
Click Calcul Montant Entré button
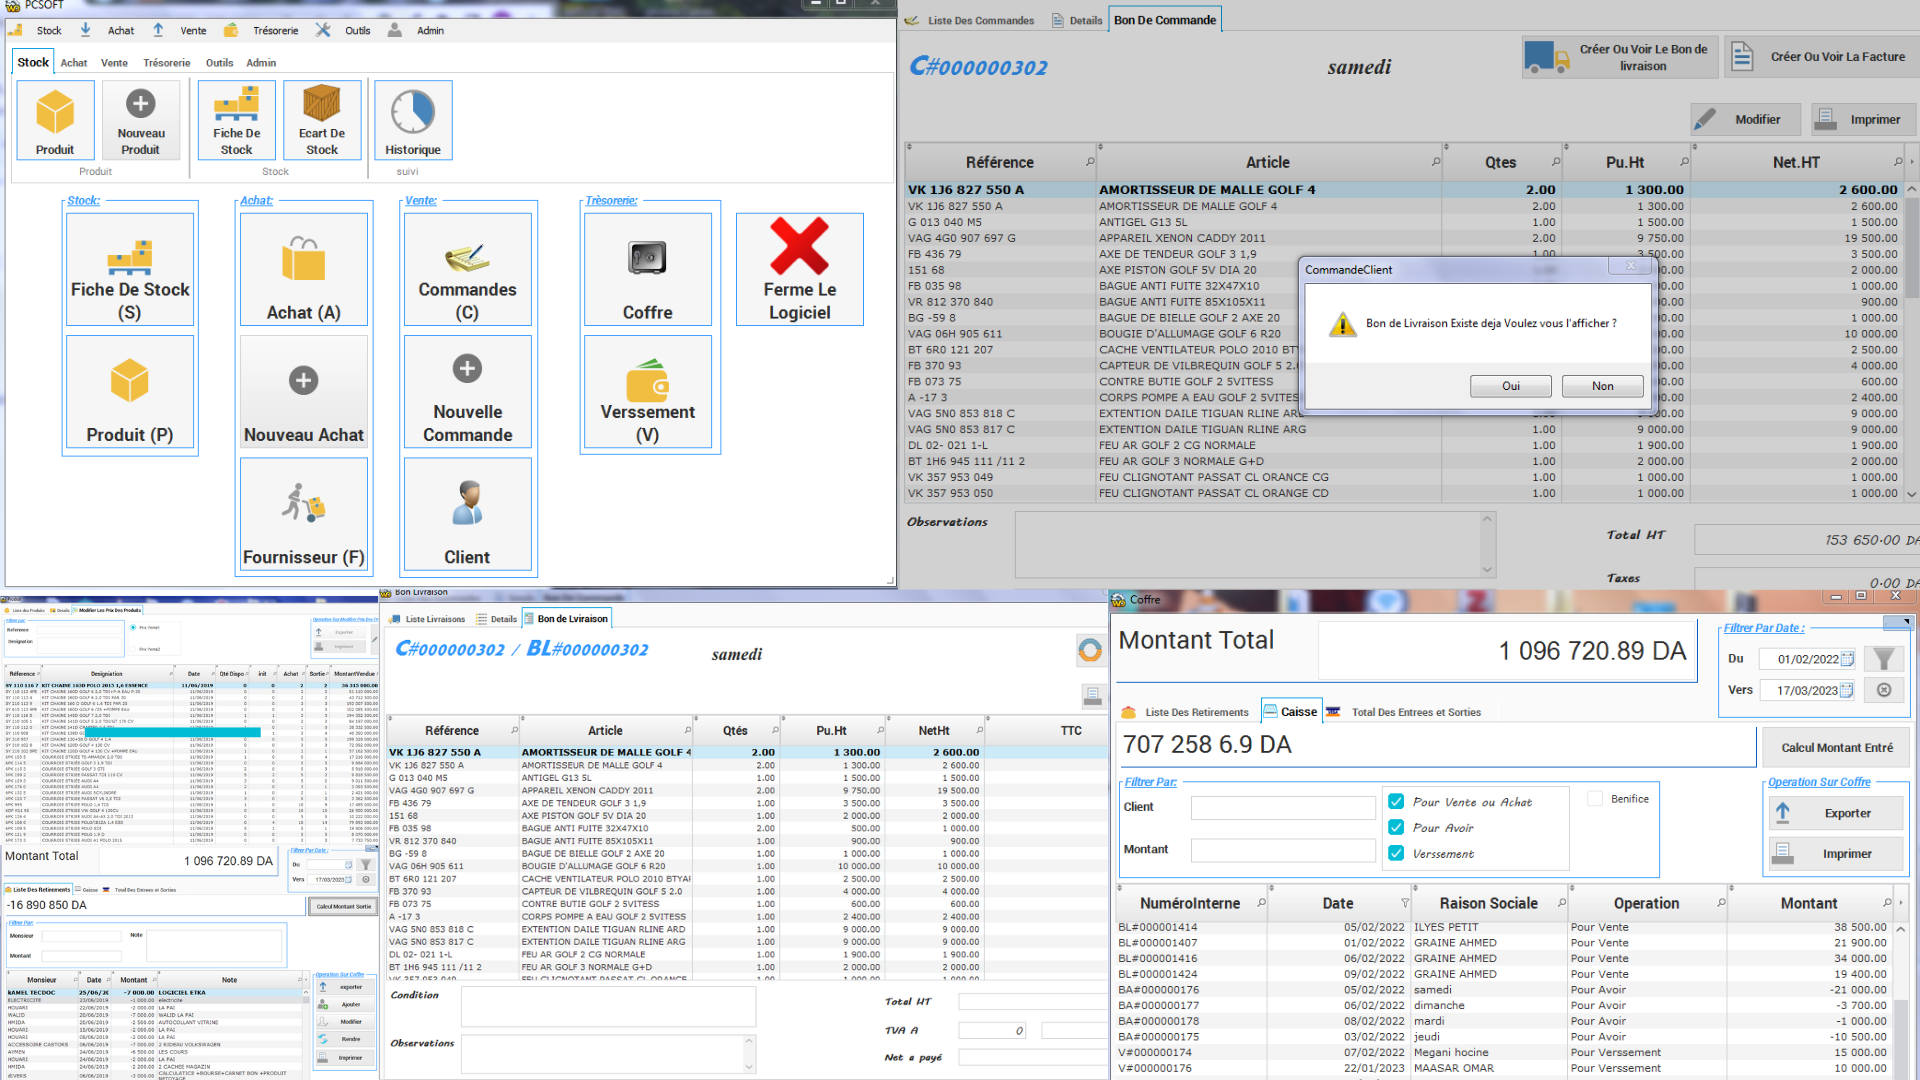pos(1836,748)
